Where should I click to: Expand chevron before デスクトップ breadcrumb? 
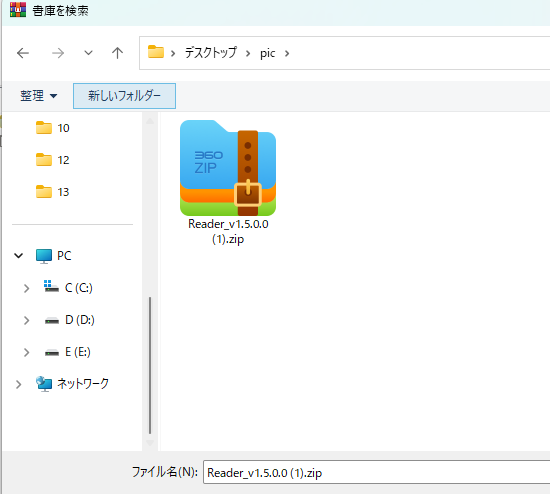[173, 53]
